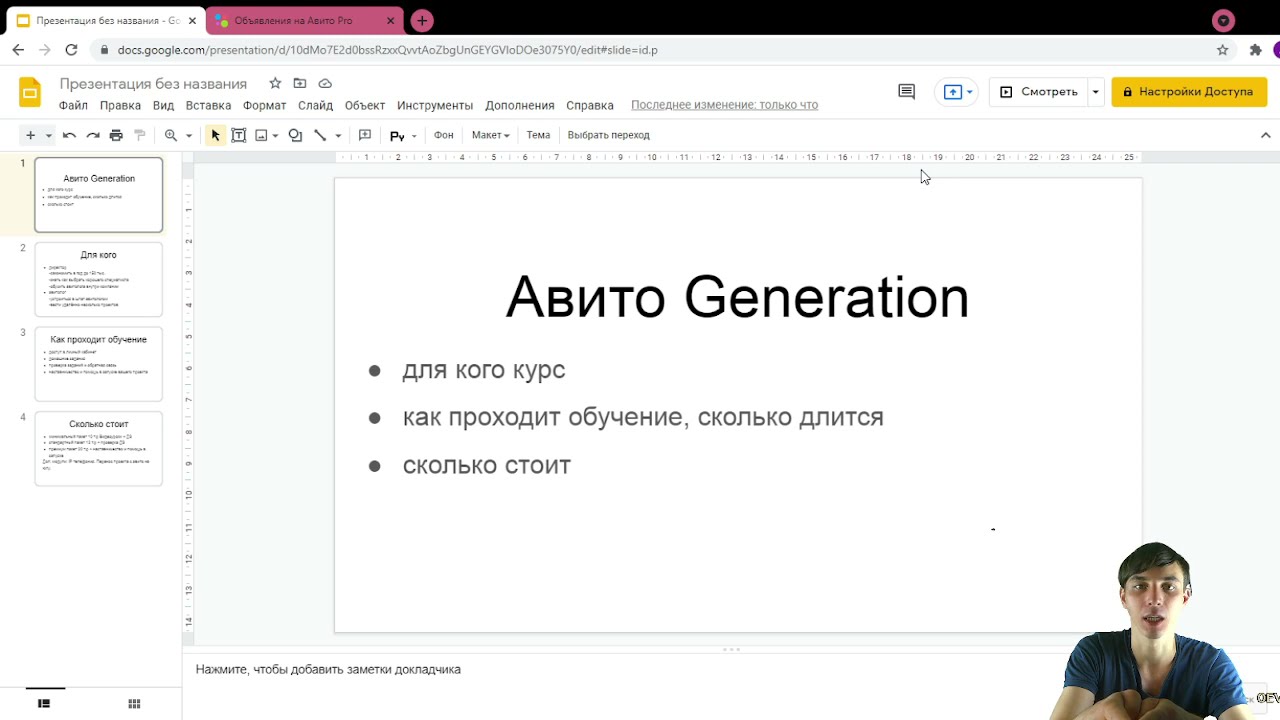Undo the last action

[69, 135]
